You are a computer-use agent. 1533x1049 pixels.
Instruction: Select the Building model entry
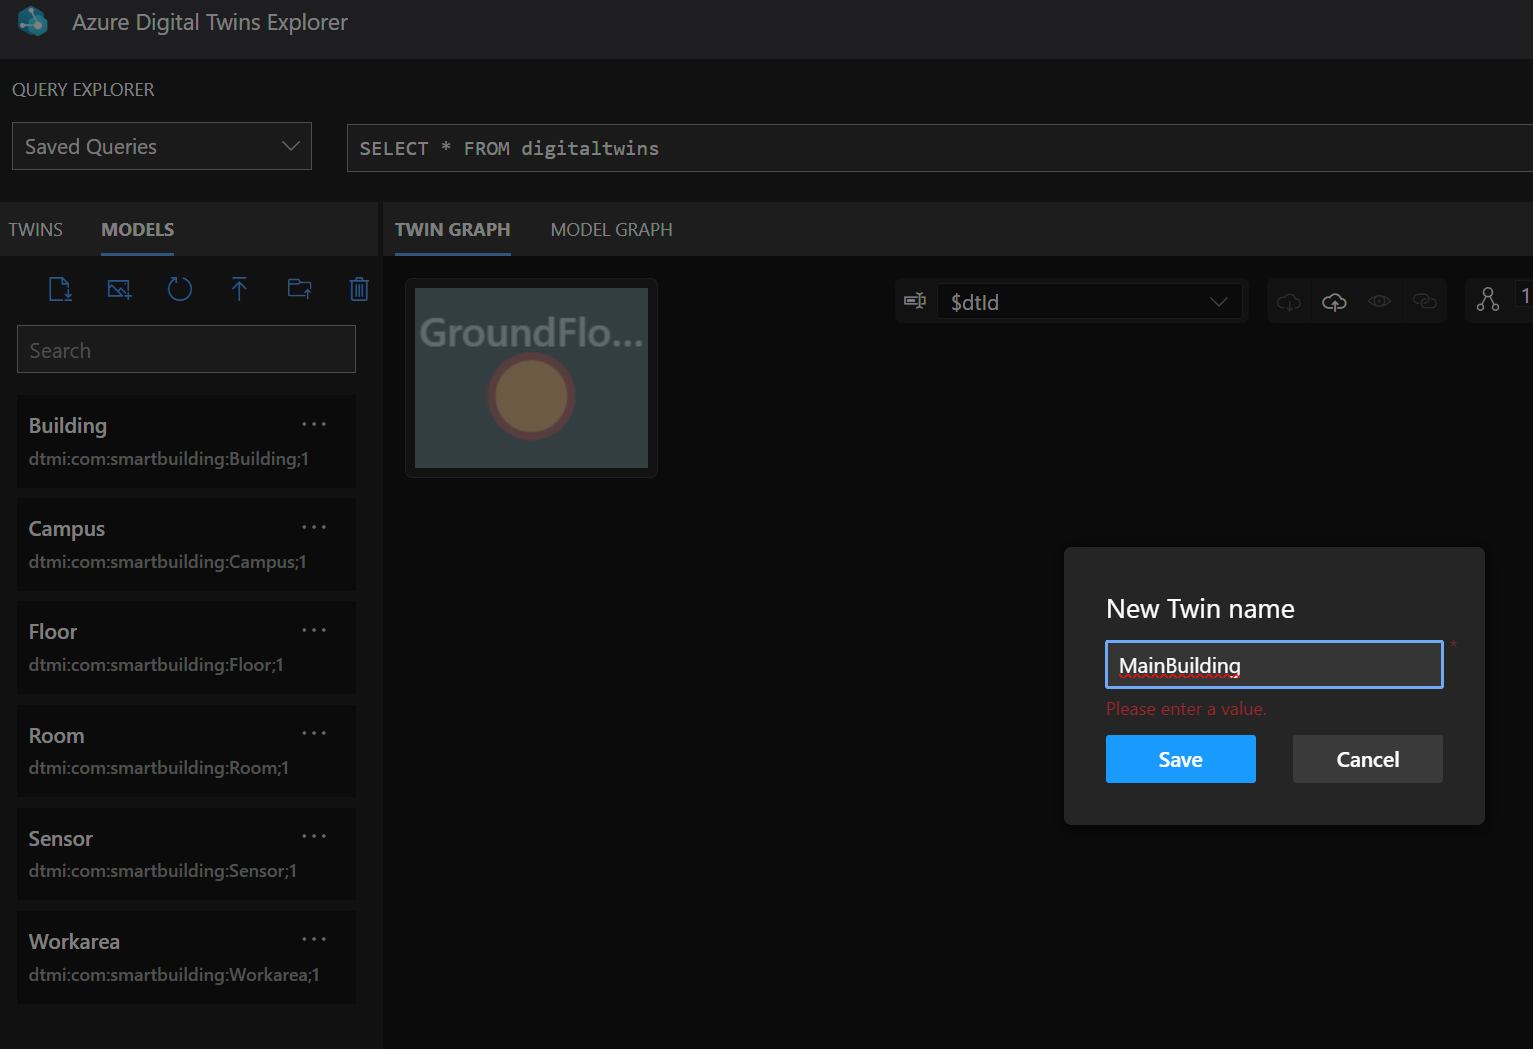point(186,441)
